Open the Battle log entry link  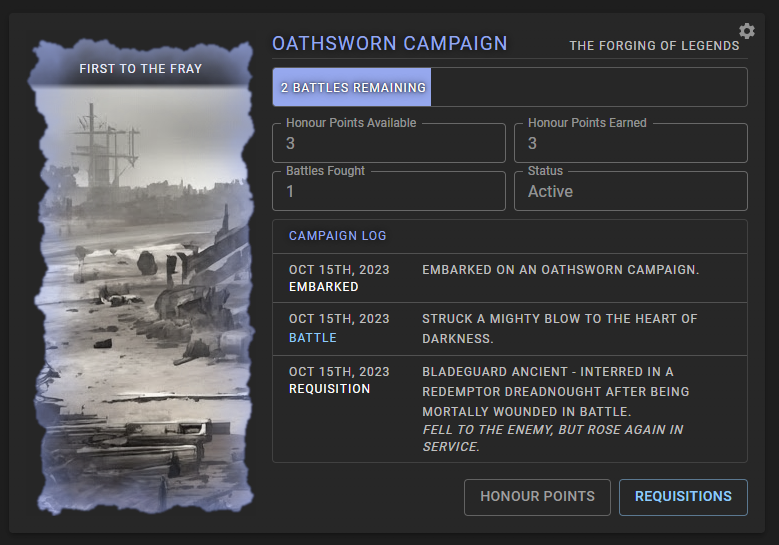[x=313, y=338]
